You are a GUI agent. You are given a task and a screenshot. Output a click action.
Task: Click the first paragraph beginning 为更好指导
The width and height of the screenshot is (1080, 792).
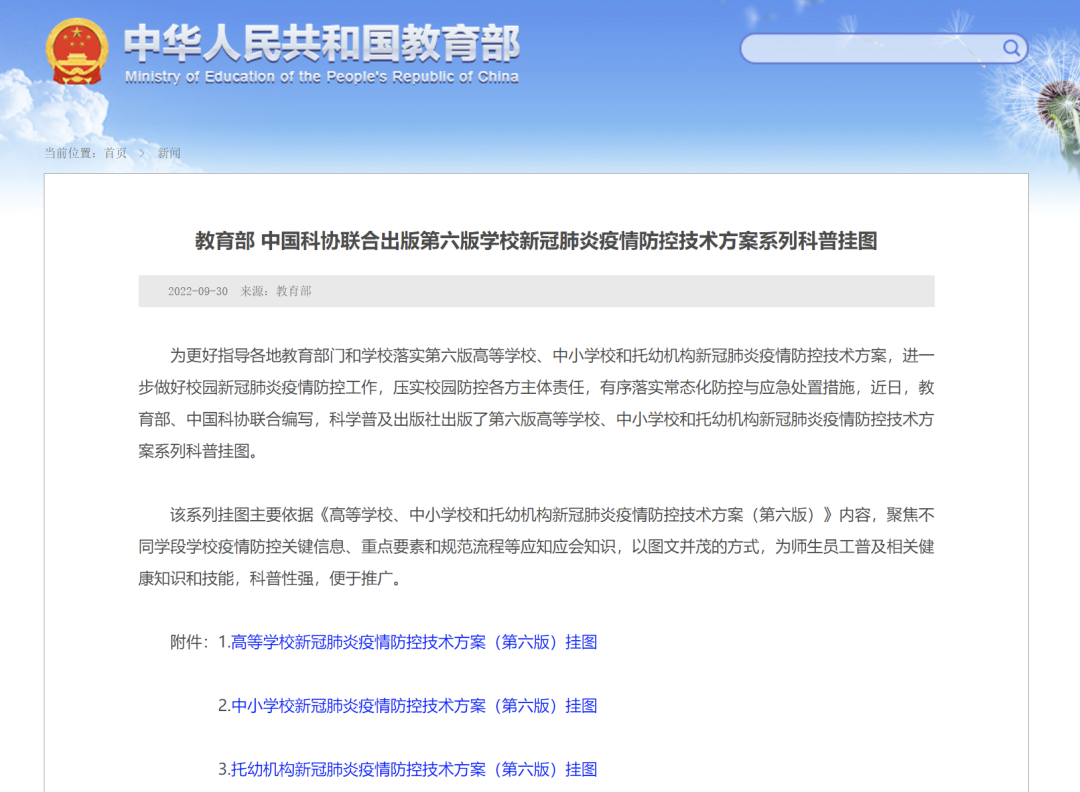coord(536,403)
